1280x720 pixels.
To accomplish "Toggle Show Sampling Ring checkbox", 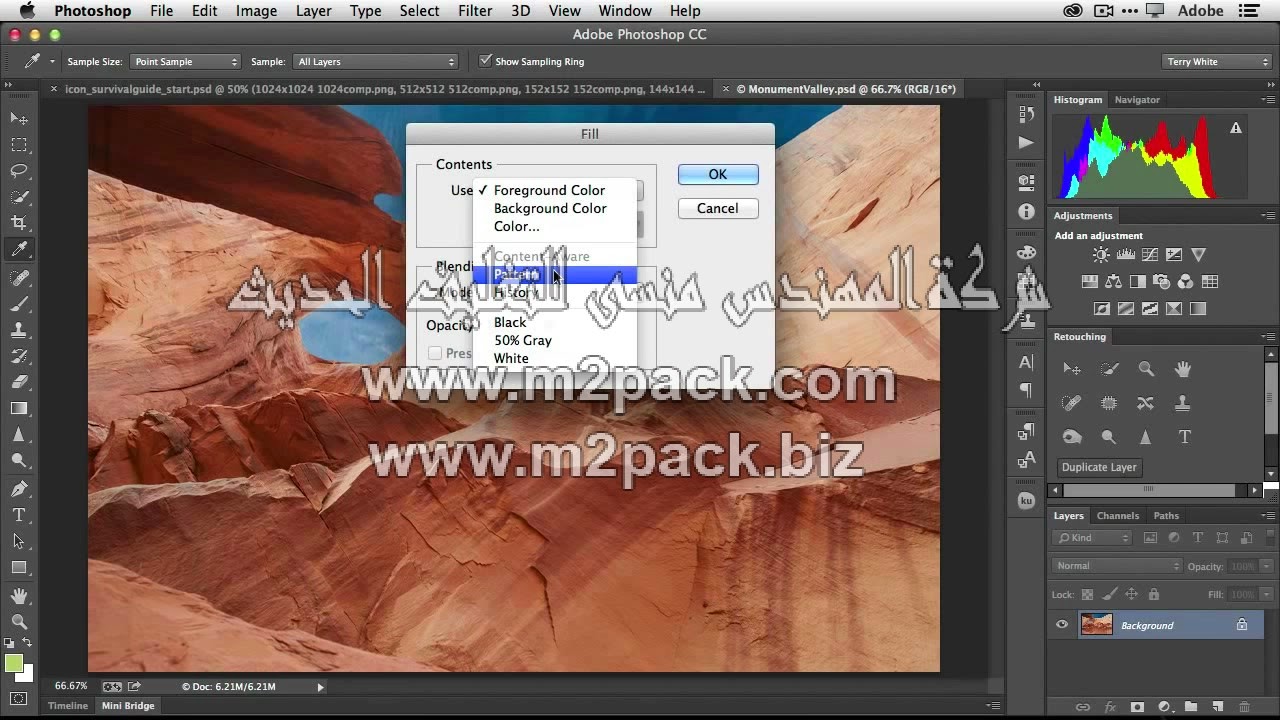I will 485,61.
